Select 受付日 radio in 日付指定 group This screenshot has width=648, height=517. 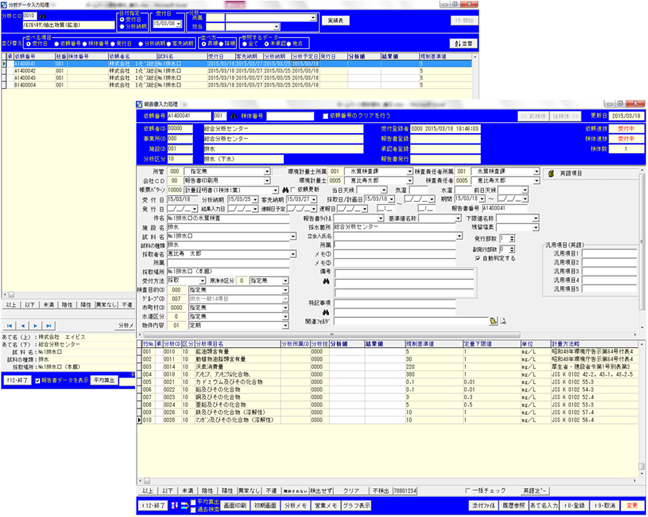point(122,19)
